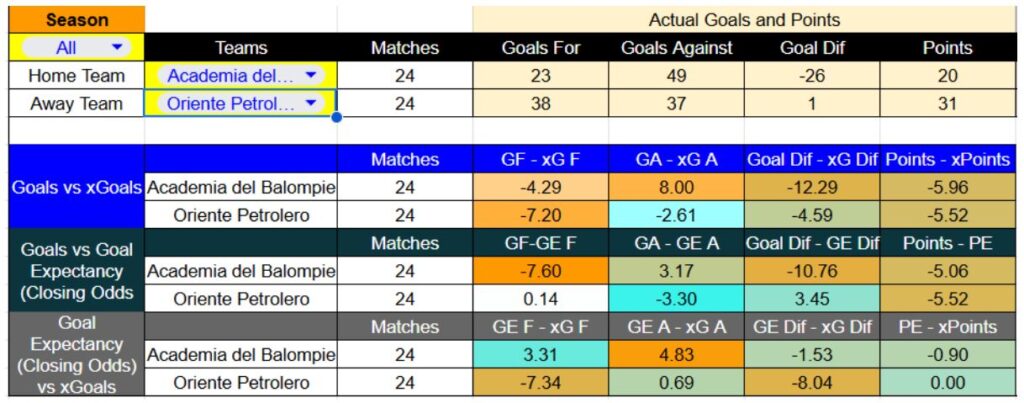
Task: Select the "Goals For" column header
Action: 540,47
